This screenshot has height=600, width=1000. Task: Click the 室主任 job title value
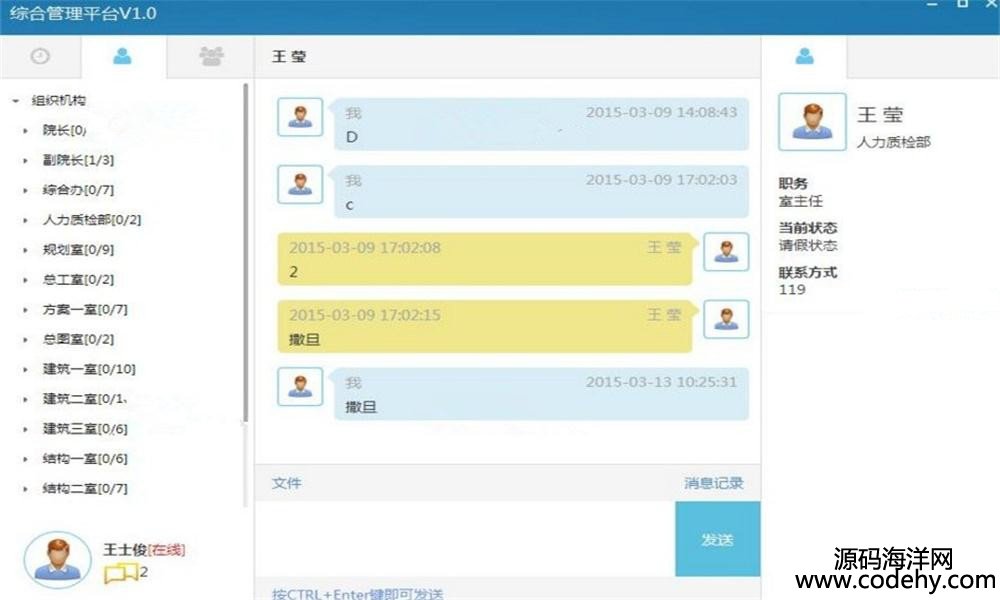(800, 201)
